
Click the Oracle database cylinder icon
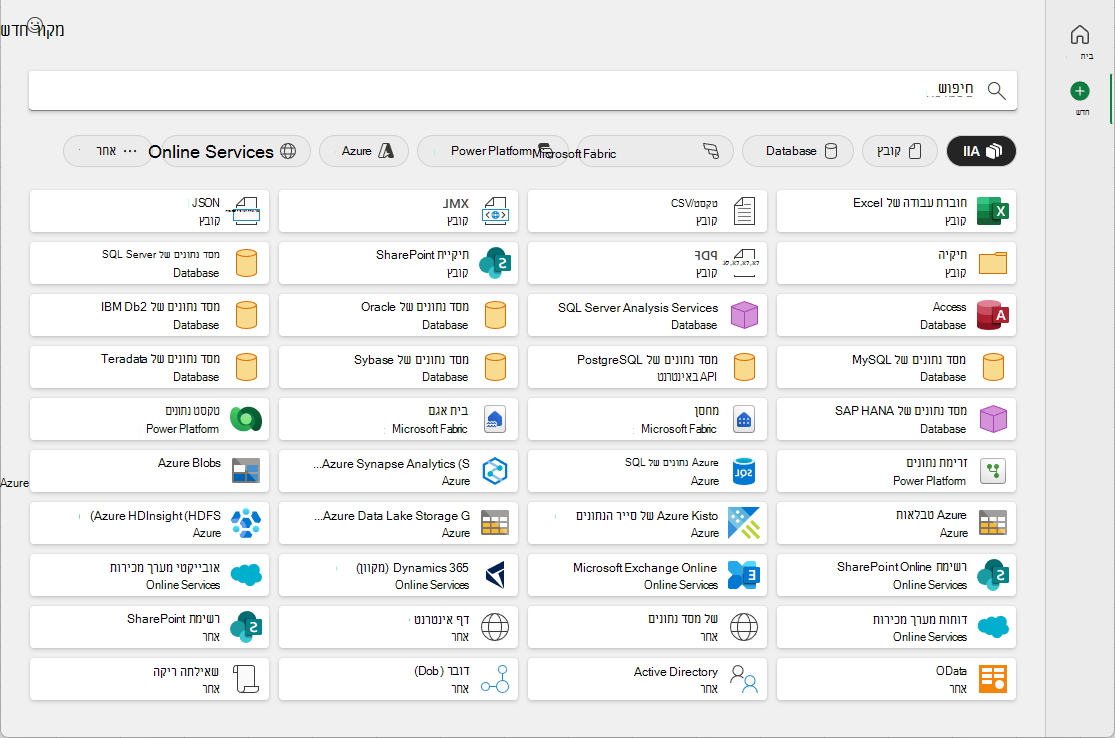point(495,315)
